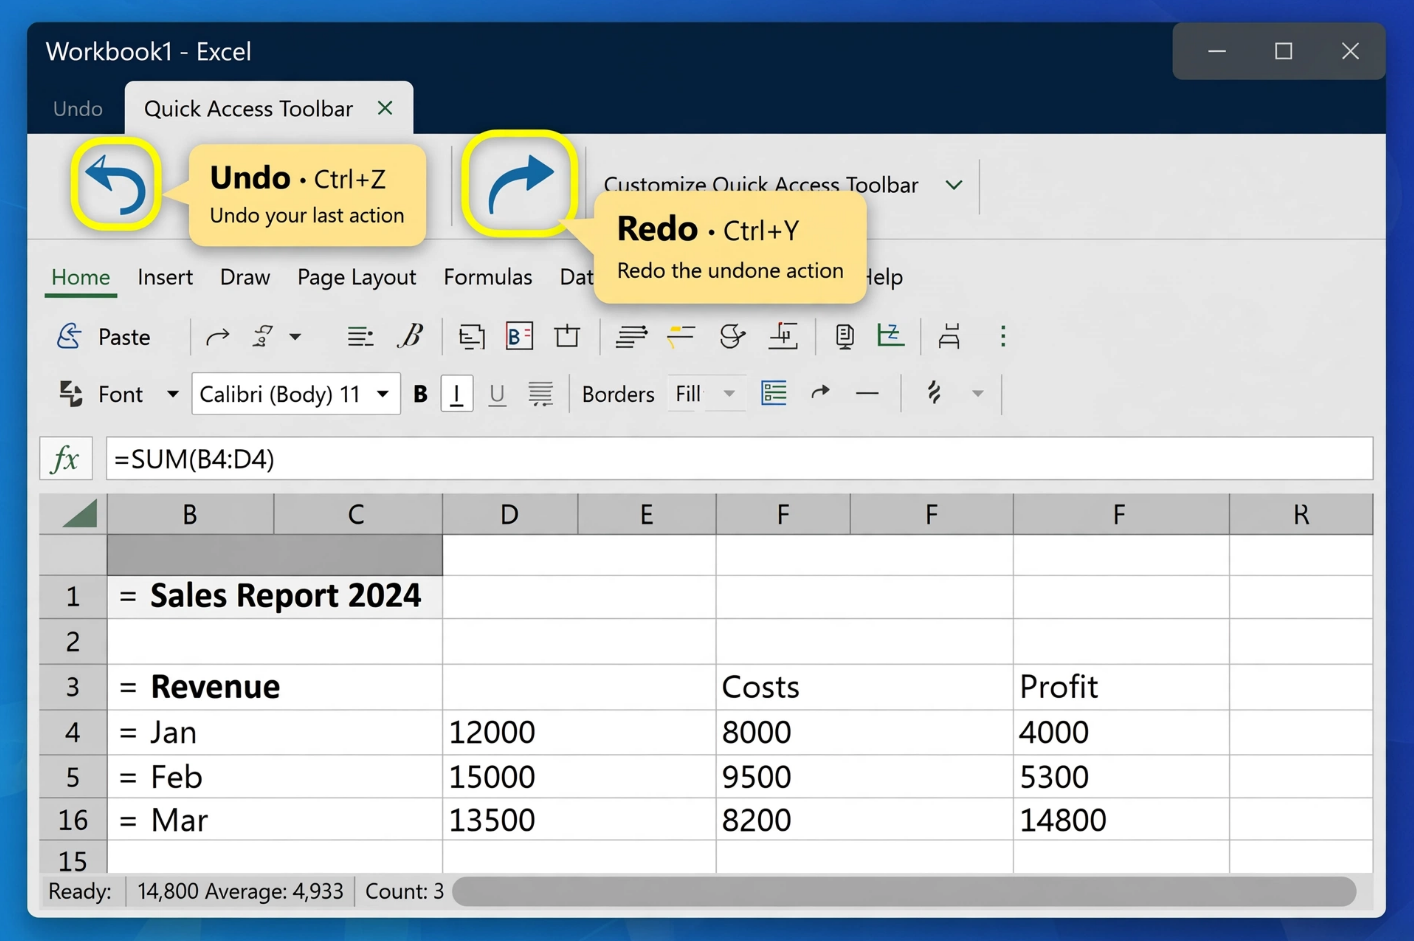Expand the Font dropdown arrow
Image resolution: width=1414 pixels, height=941 pixels.
point(172,394)
